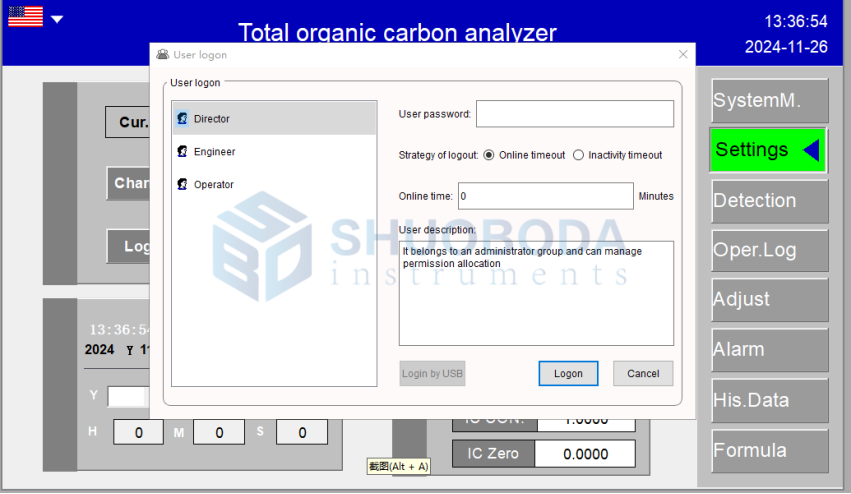Focus the User password field
The width and height of the screenshot is (851, 494).
click(575, 113)
